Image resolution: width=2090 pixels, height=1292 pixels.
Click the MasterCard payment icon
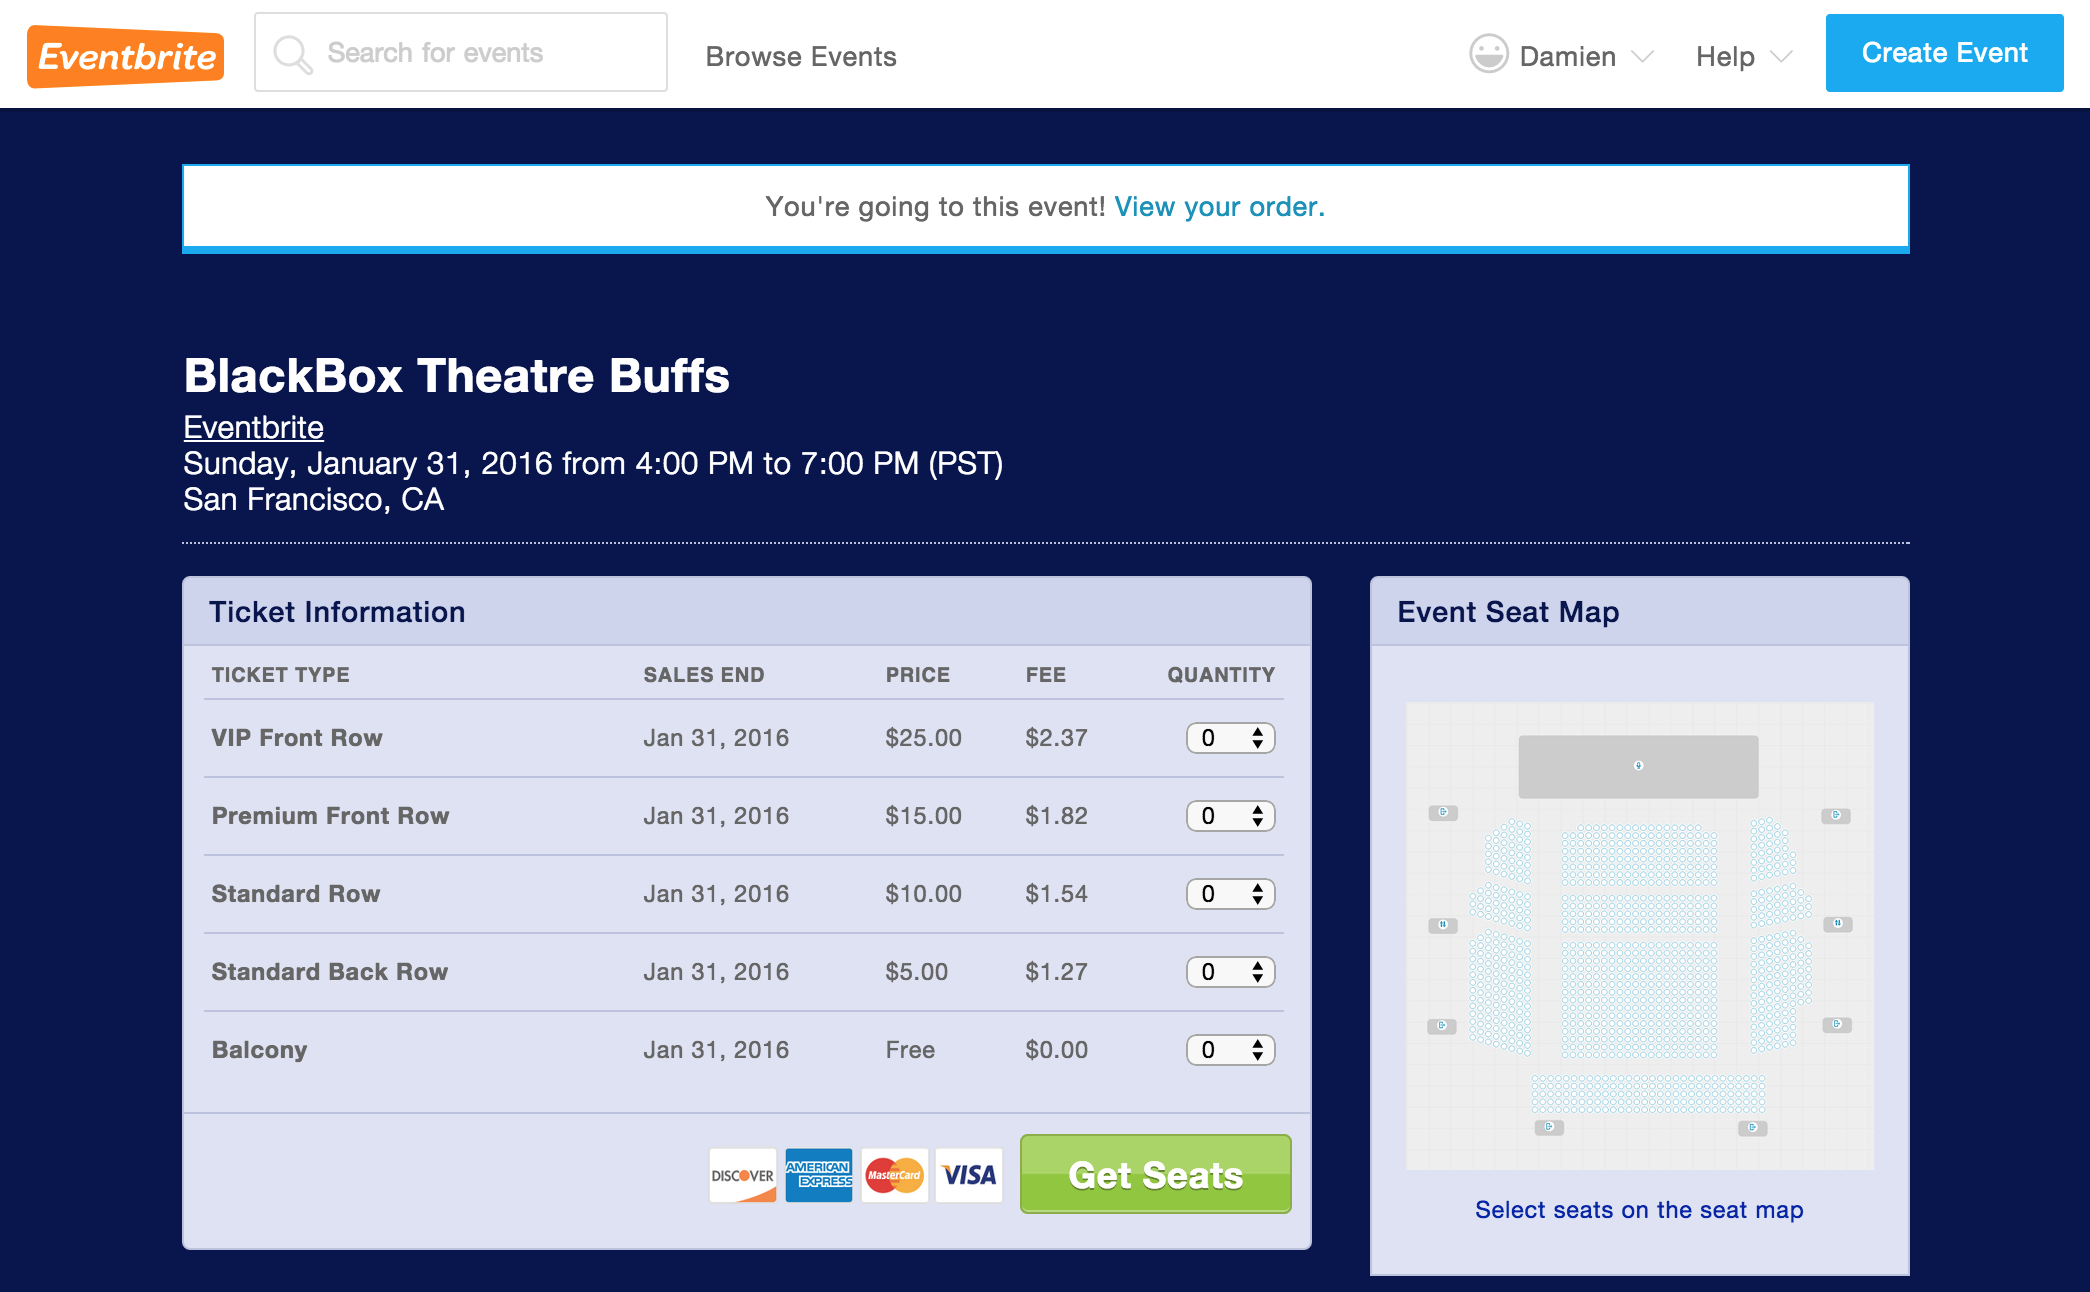pyautogui.click(x=893, y=1175)
